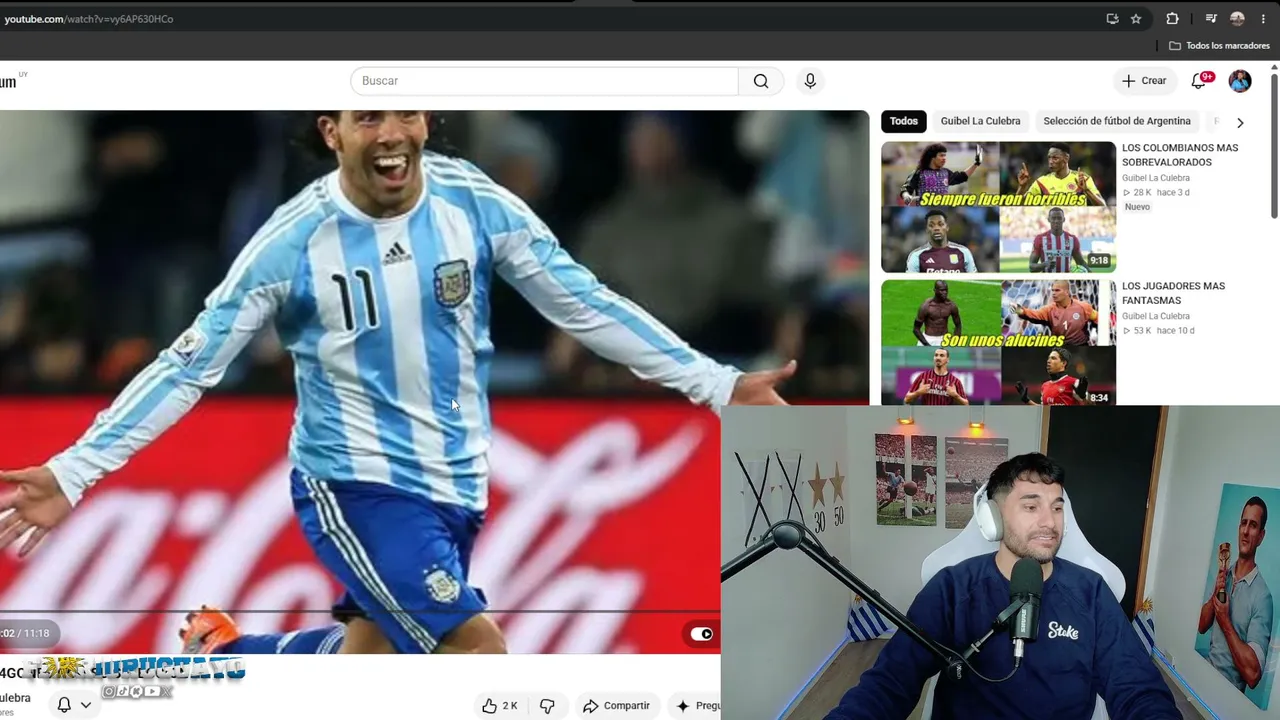This screenshot has width=1280, height=720.
Task: Click the Crear button
Action: (x=1143, y=81)
